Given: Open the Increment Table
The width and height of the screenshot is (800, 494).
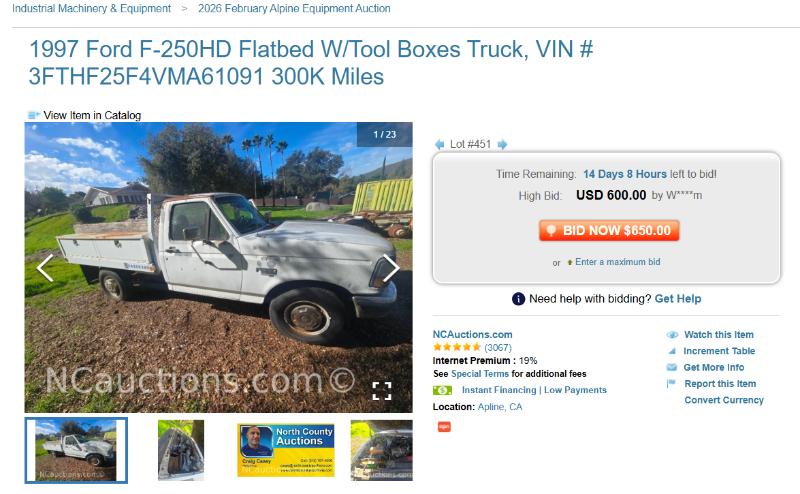Looking at the screenshot, I should [719, 351].
